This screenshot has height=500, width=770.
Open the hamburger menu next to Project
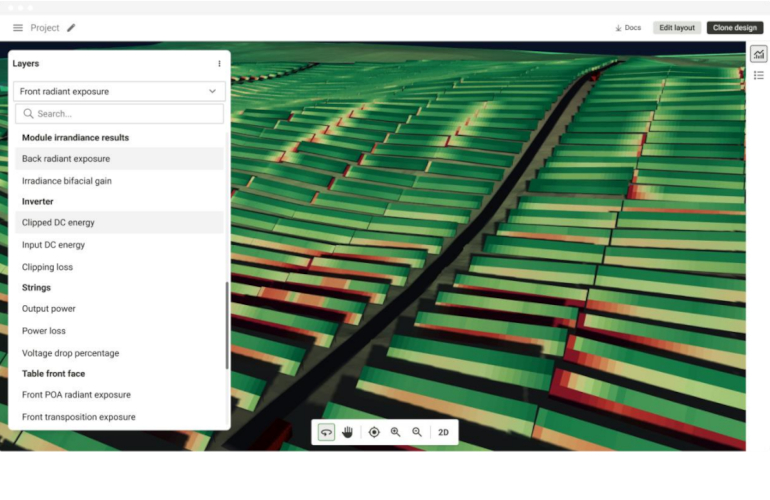click(18, 28)
